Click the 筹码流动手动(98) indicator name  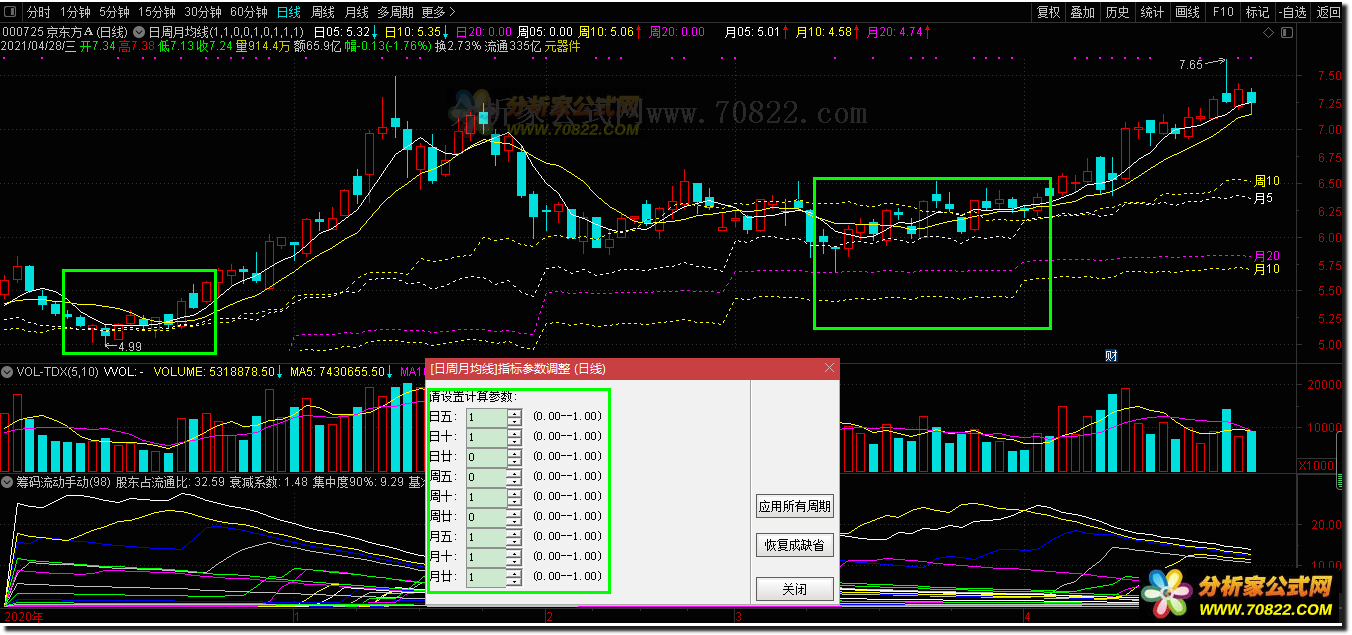click(63, 482)
